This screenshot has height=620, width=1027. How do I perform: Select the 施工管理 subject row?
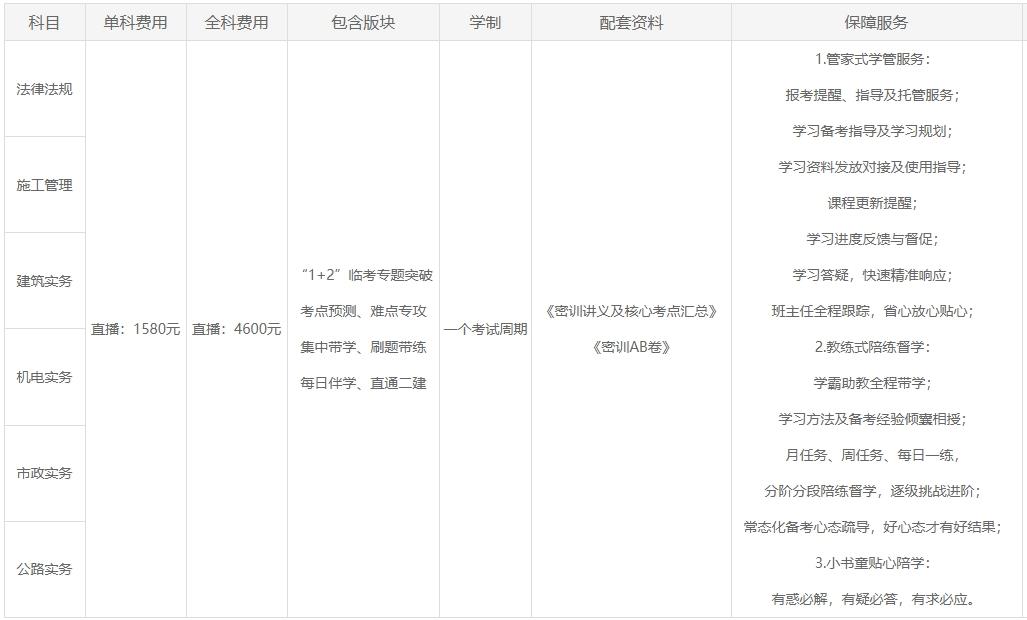(x=44, y=185)
